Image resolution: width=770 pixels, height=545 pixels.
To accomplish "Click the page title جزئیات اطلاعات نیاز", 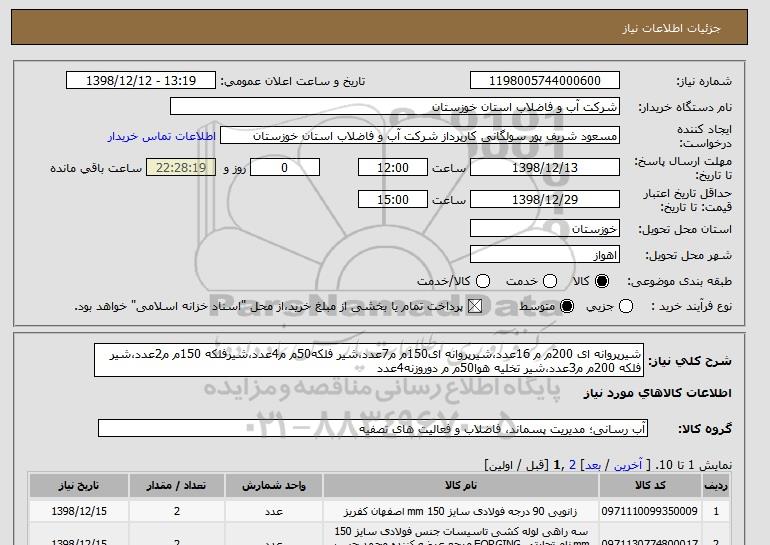I will pyautogui.click(x=671, y=28).
